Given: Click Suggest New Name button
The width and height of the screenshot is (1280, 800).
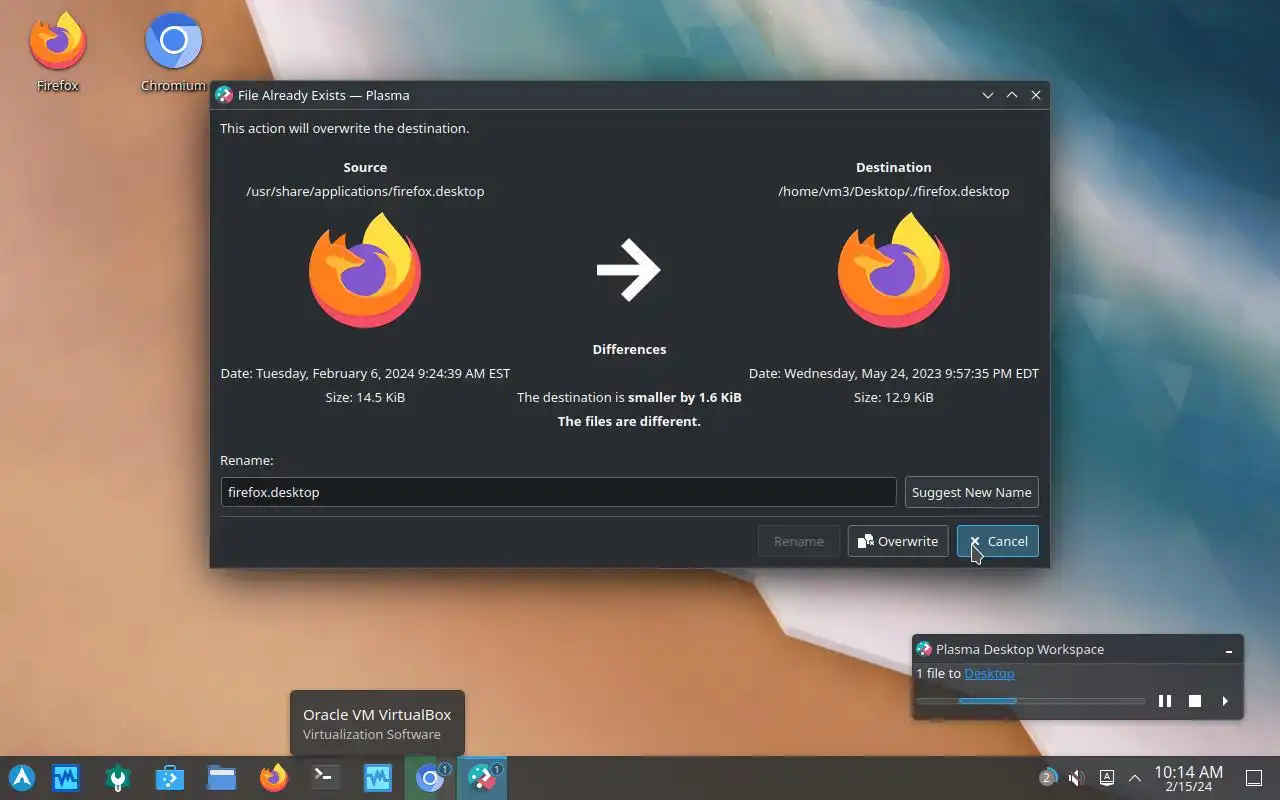Looking at the screenshot, I should click(x=972, y=492).
